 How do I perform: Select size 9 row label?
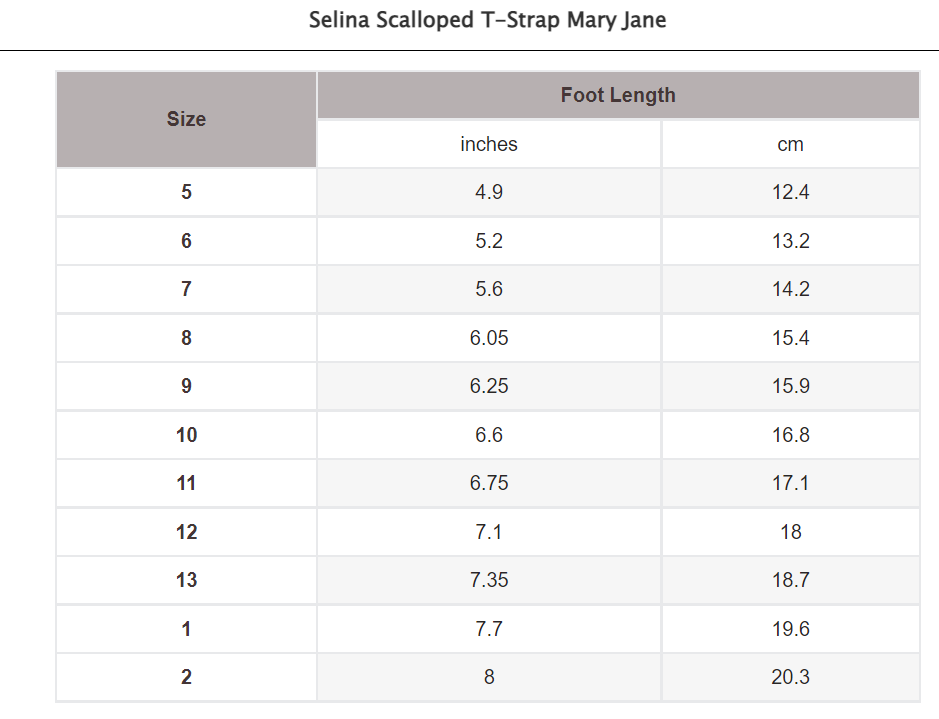pyautogui.click(x=186, y=386)
